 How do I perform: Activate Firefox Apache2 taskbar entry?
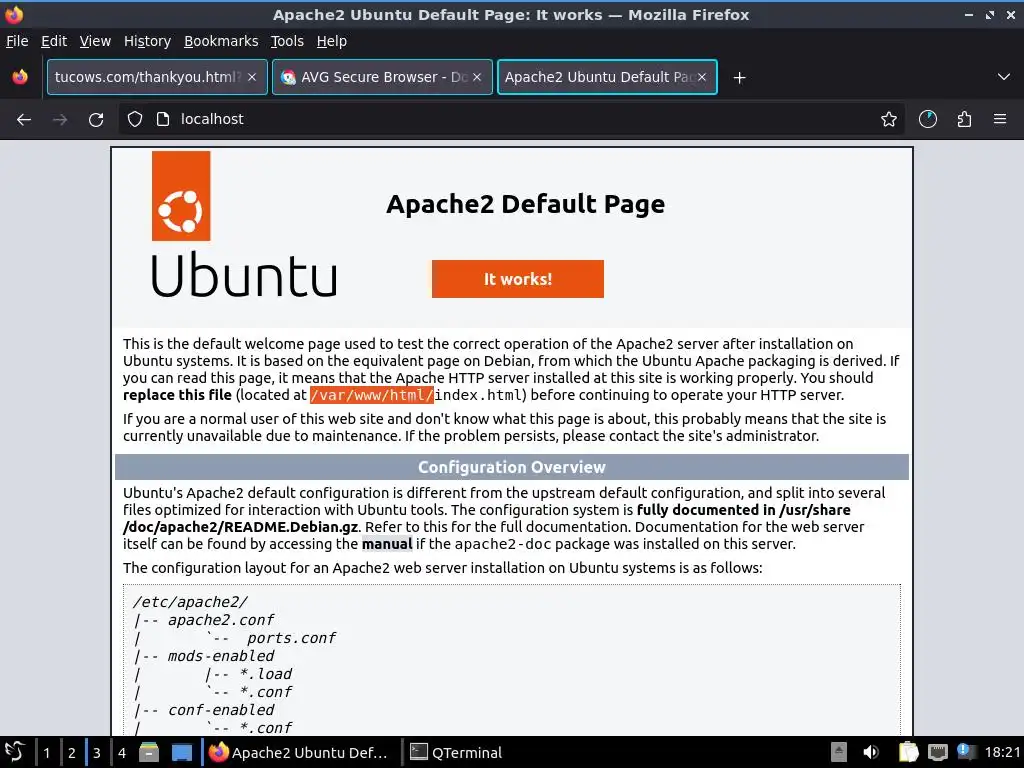[299, 752]
